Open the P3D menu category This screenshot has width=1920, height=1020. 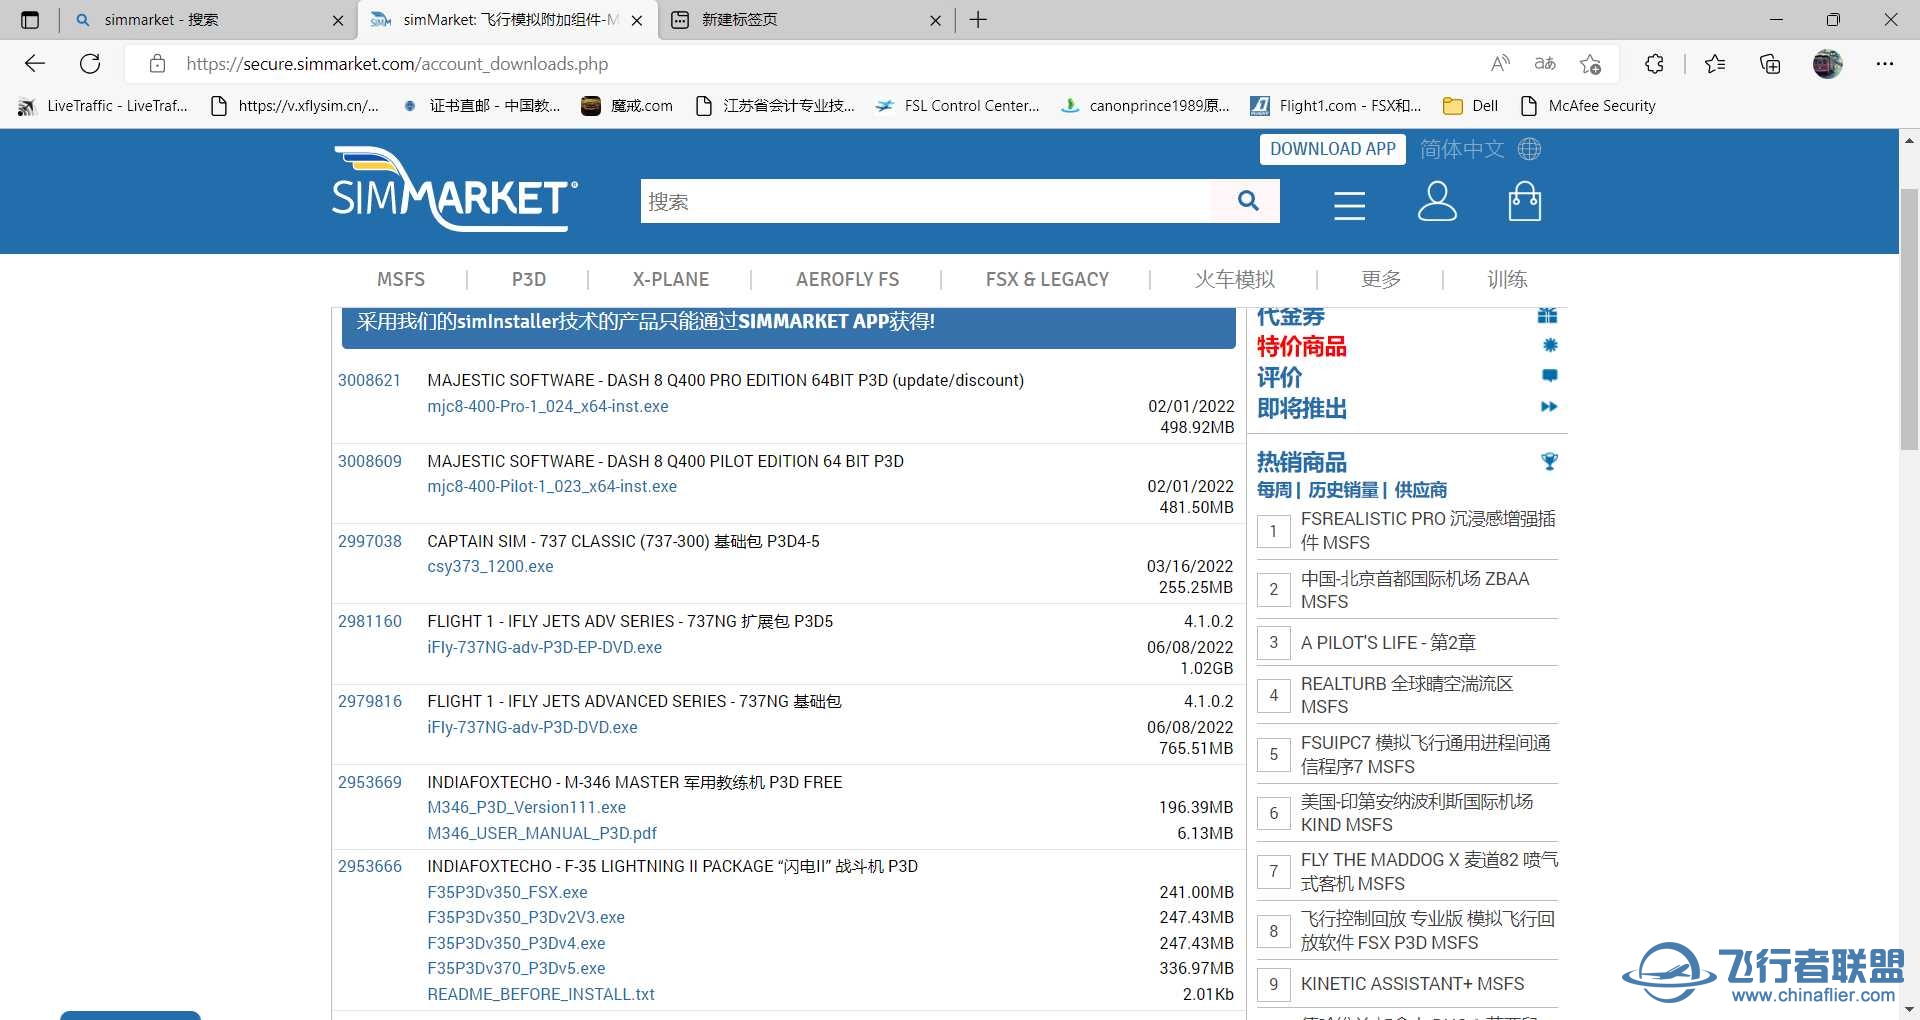click(x=529, y=279)
